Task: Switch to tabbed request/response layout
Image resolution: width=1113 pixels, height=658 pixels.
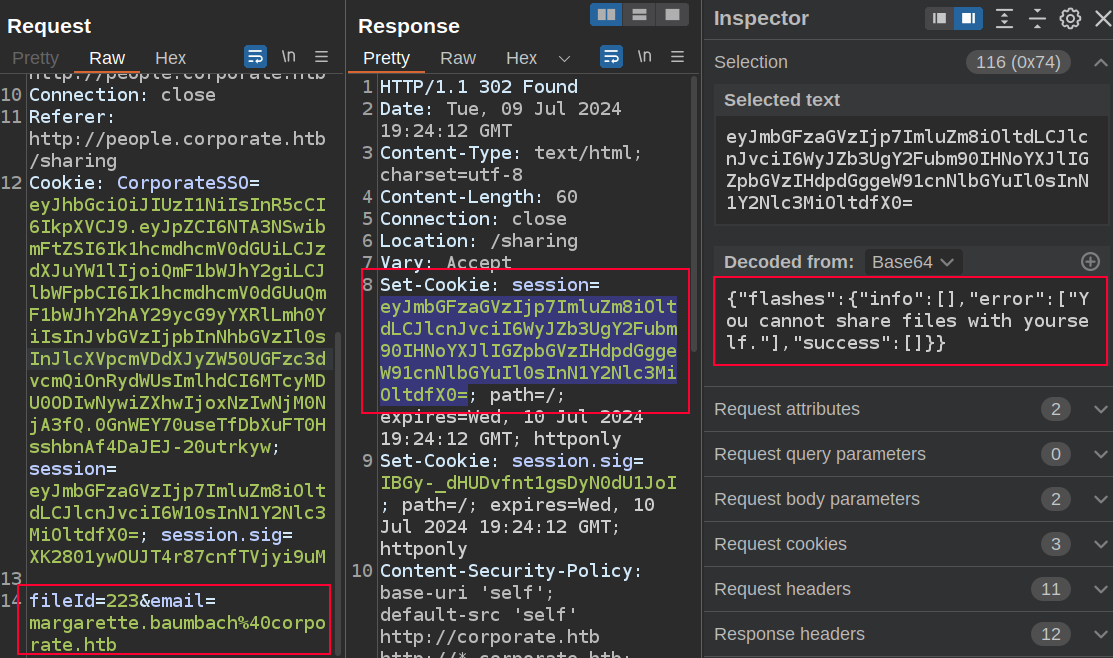Action: [673, 14]
